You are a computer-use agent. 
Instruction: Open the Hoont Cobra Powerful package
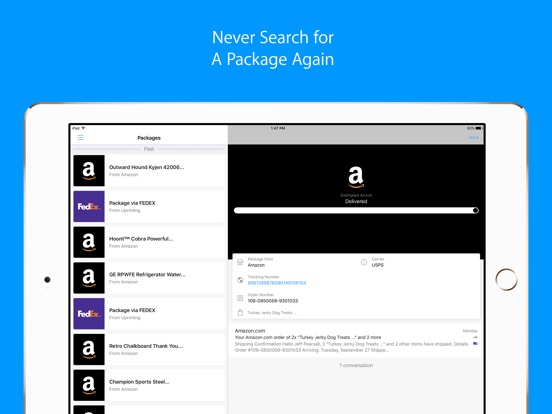click(149, 242)
